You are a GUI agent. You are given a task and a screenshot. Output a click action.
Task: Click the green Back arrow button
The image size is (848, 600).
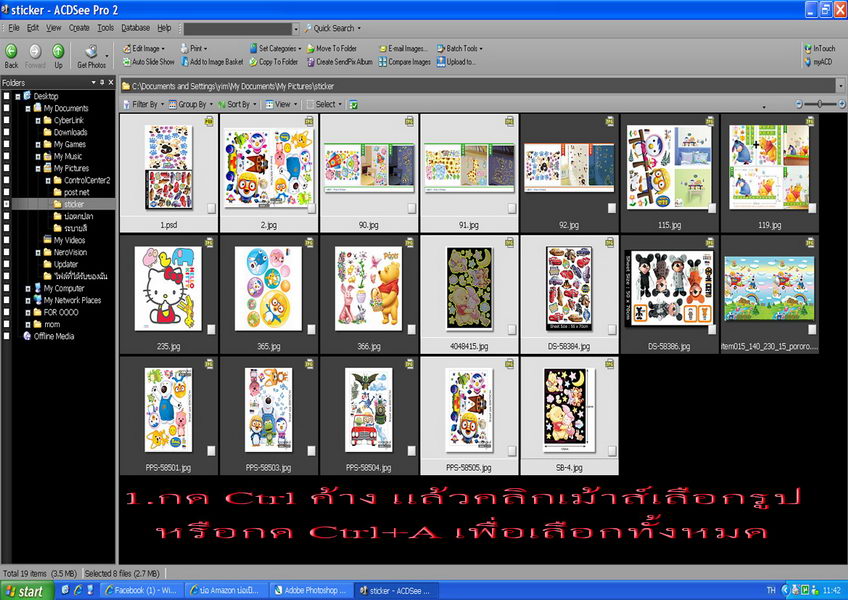11,56
